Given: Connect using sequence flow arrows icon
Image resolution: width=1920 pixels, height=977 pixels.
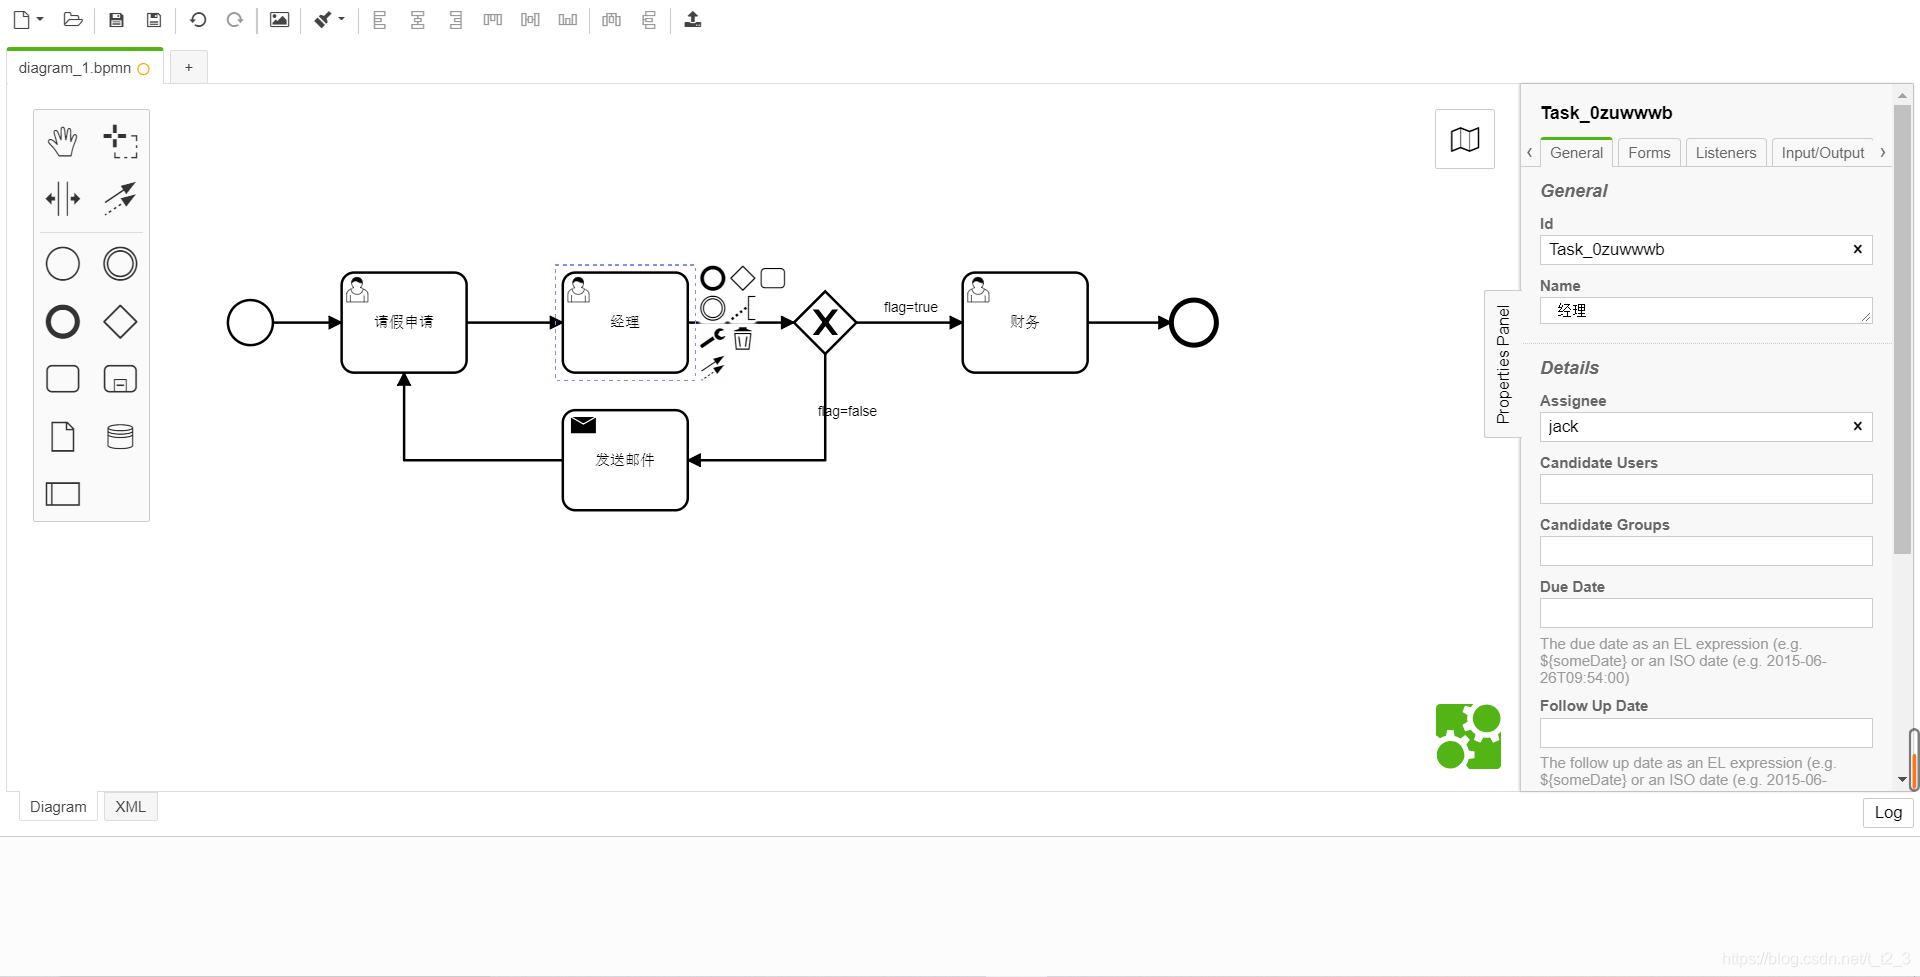Looking at the screenshot, I should pyautogui.click(x=713, y=368).
